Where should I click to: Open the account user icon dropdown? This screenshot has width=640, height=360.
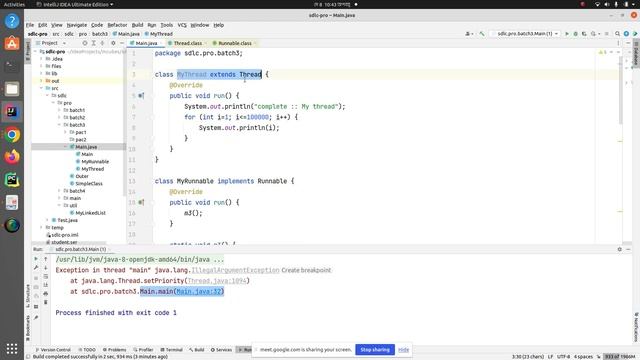[x=469, y=34]
